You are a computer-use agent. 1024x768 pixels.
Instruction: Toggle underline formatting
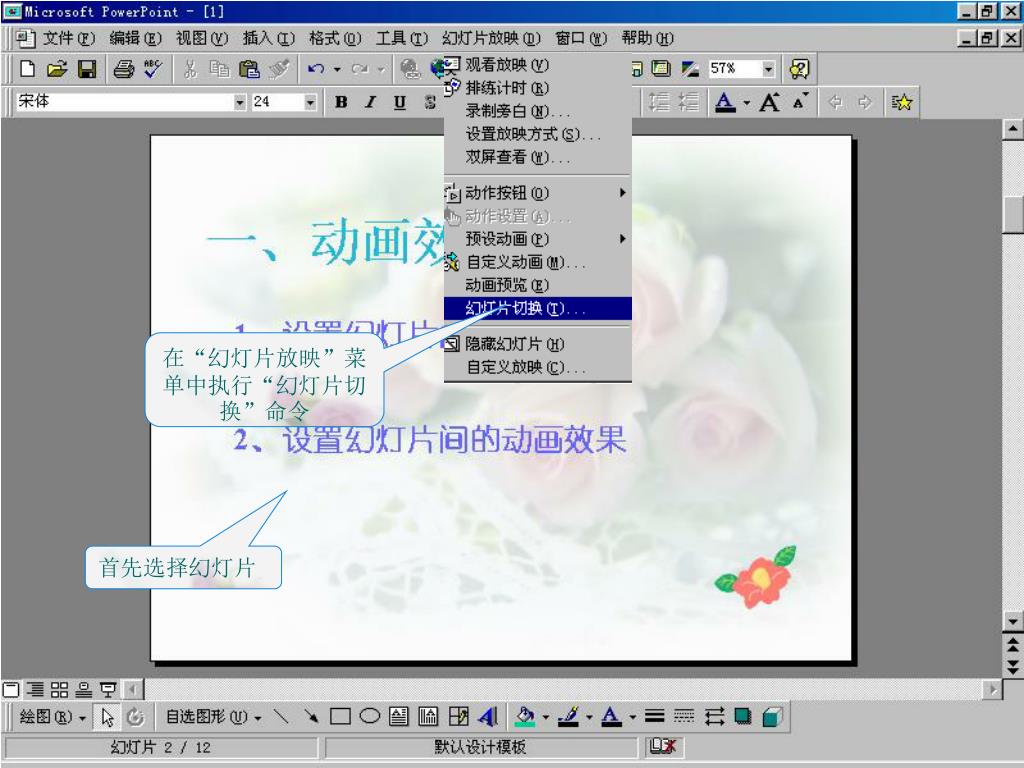pos(400,102)
